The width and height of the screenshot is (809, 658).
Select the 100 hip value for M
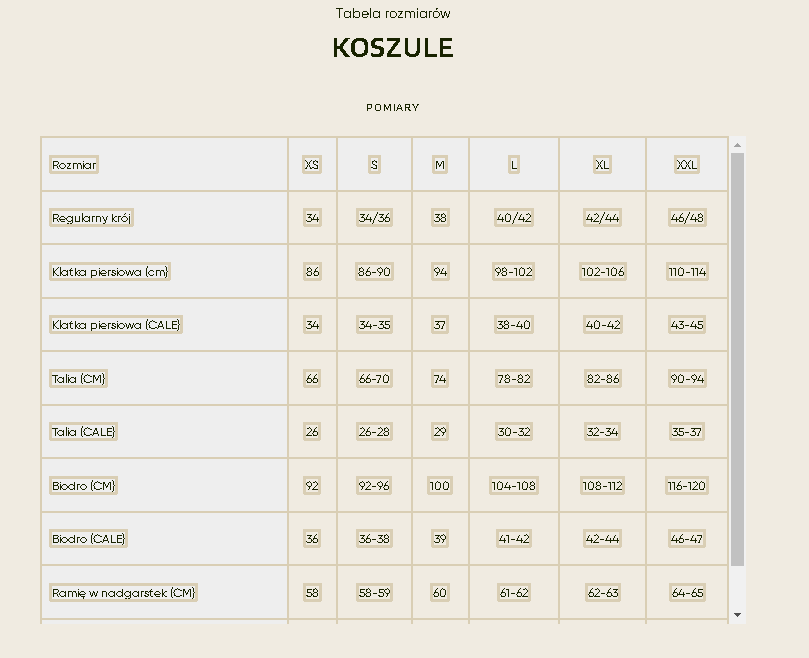click(x=440, y=486)
